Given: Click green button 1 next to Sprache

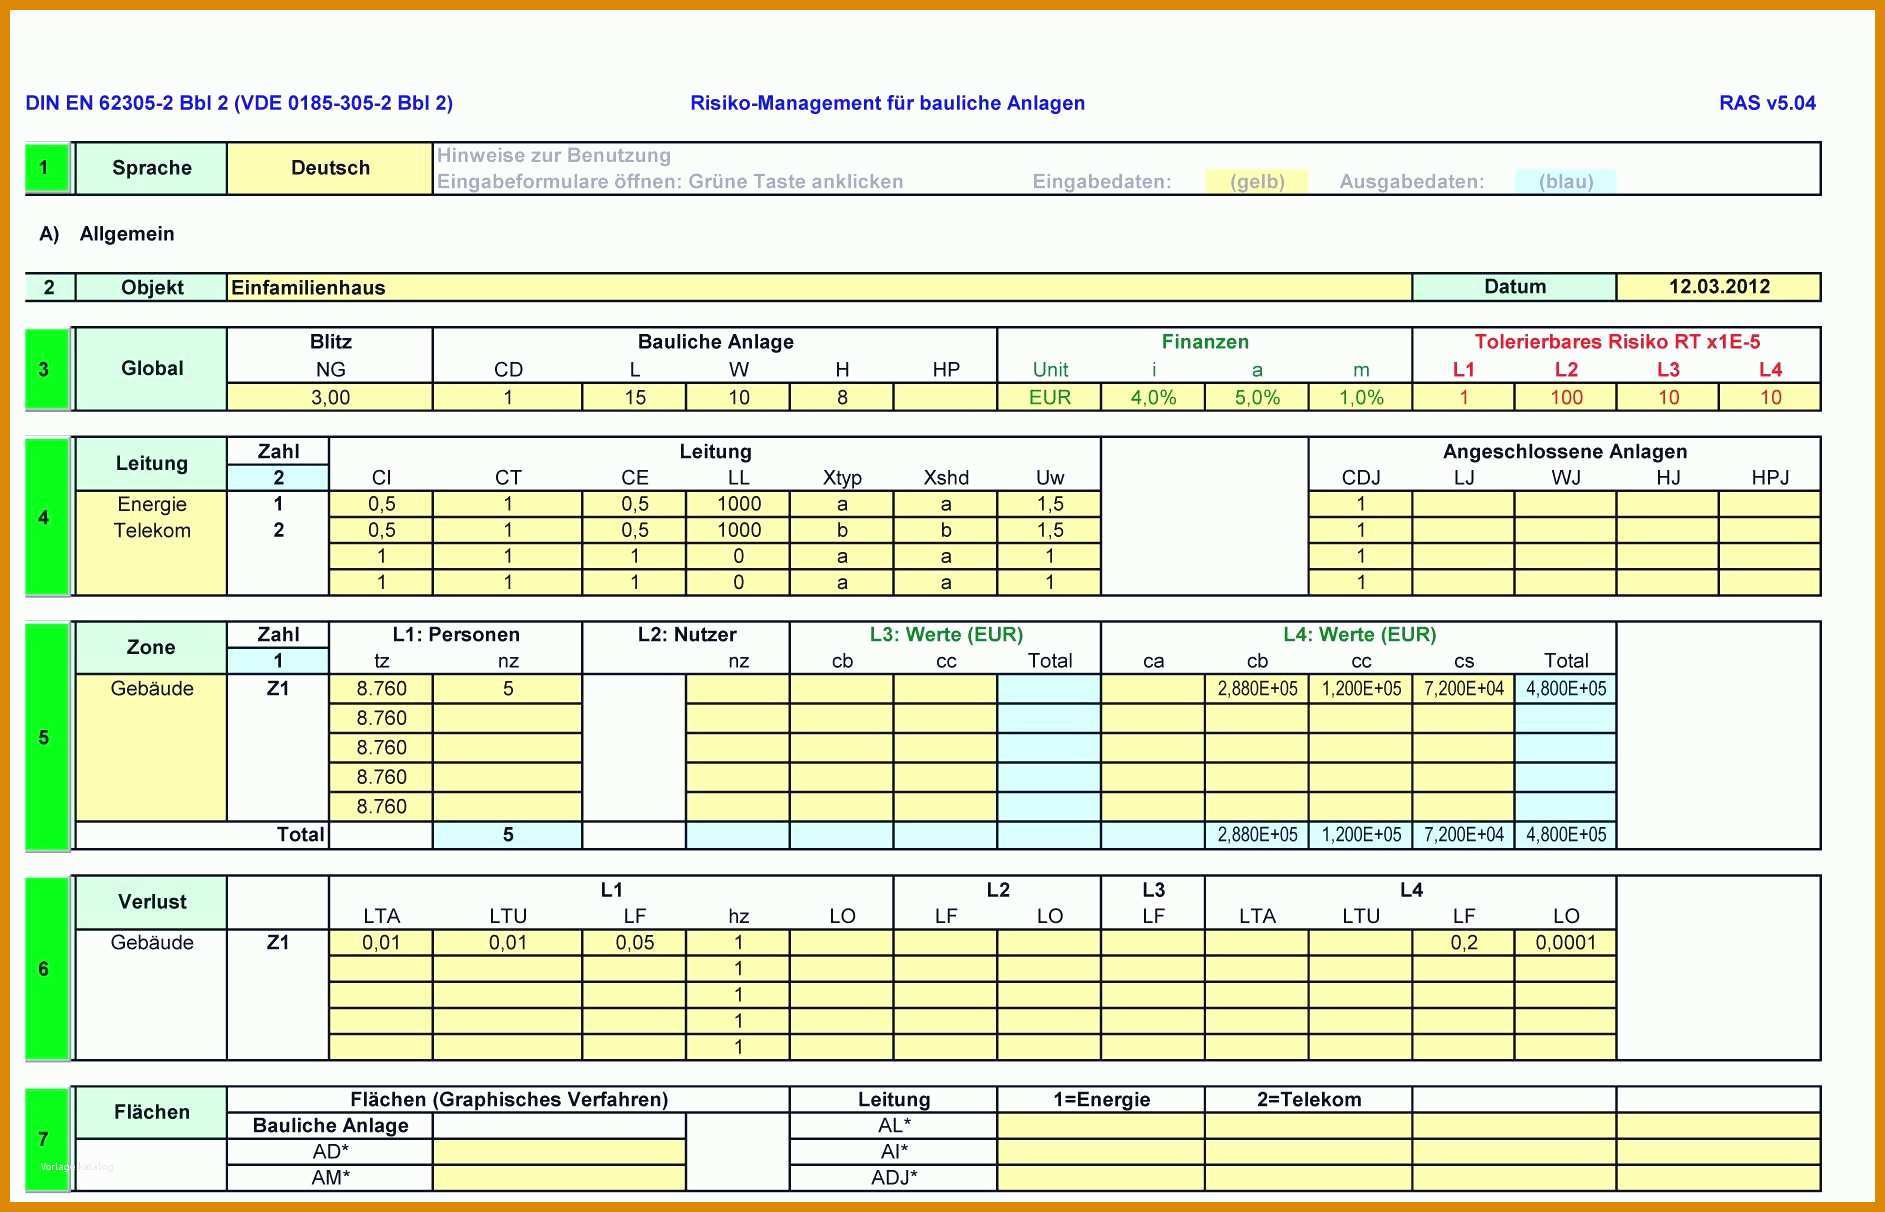Looking at the screenshot, I should 46,168.
